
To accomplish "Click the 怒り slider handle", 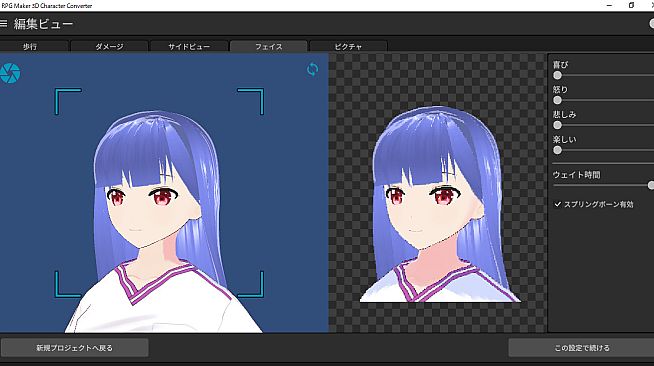I will coord(557,100).
